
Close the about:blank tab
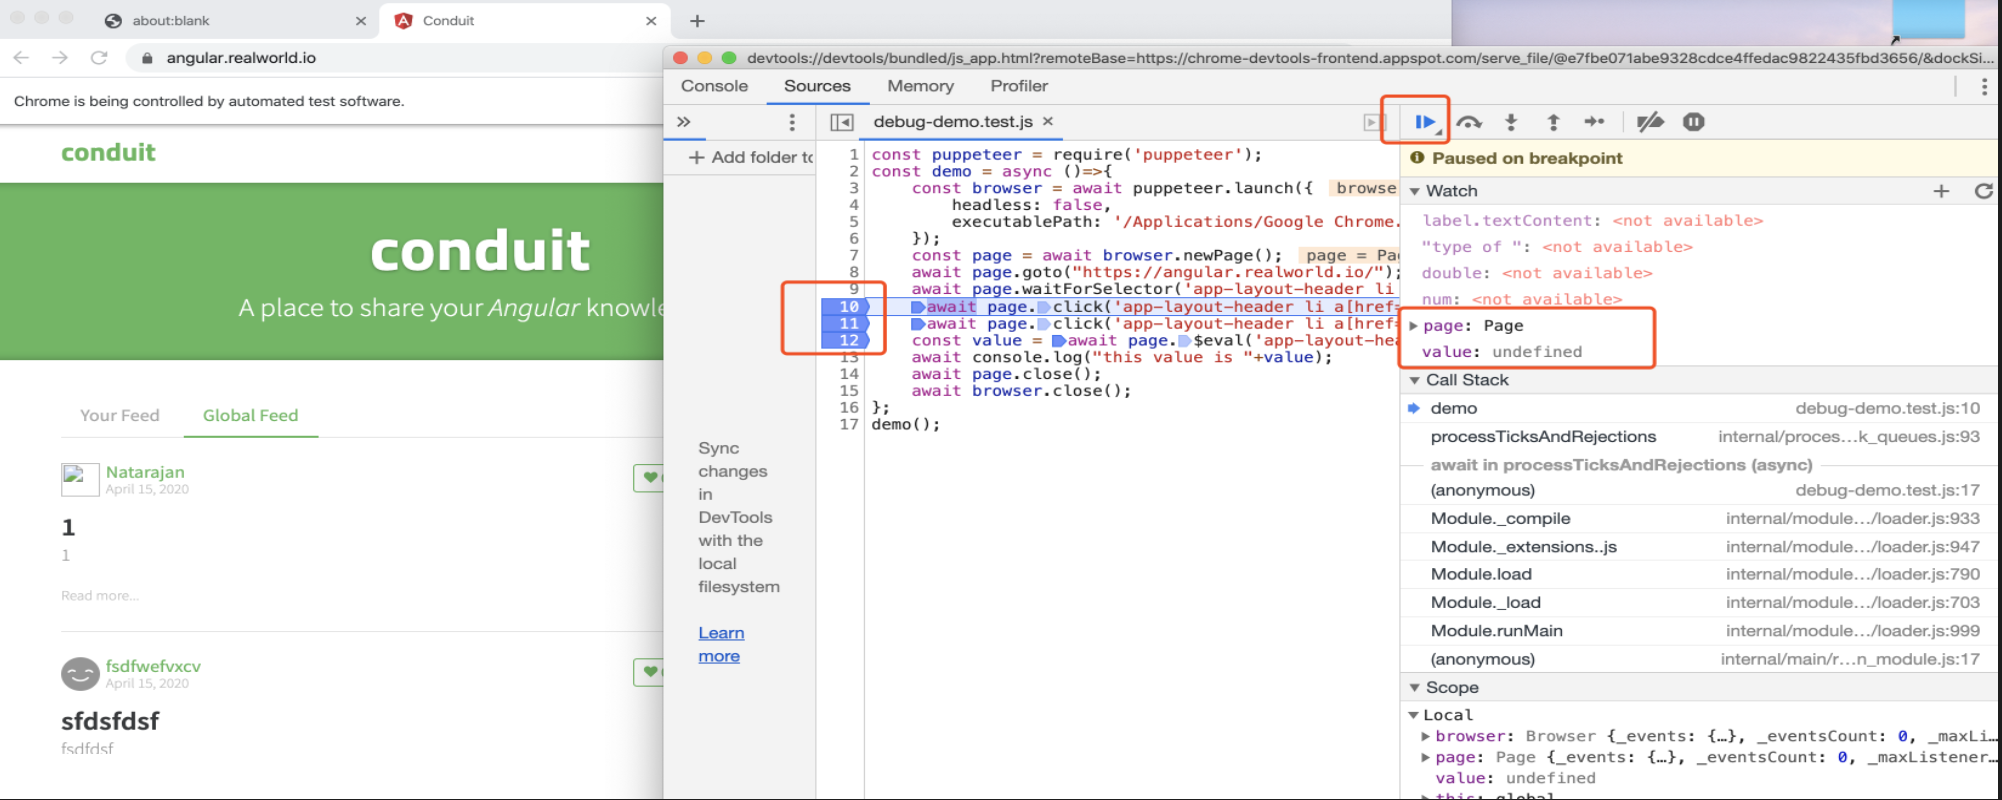[361, 20]
